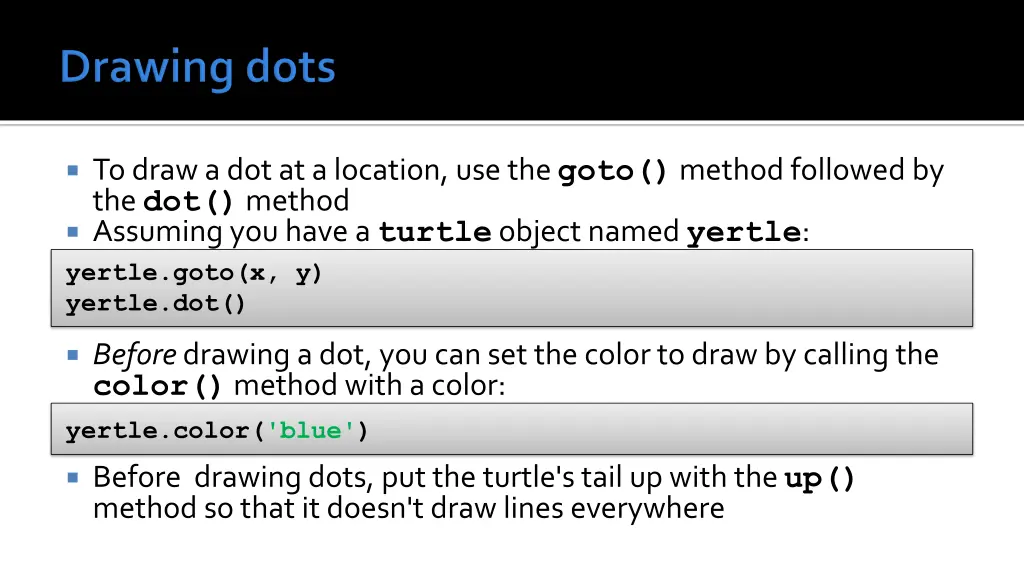Click the bold 'goto()' in first bullet

pyautogui.click(x=612, y=171)
